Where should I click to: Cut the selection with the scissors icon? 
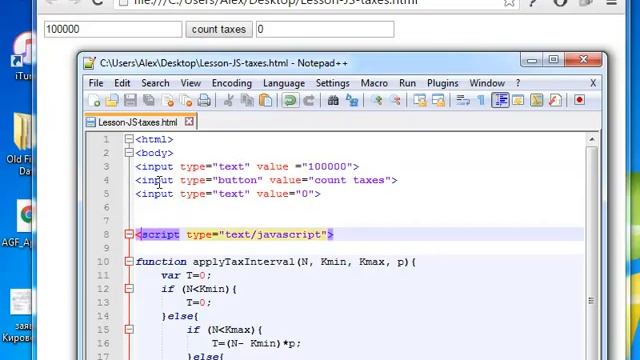(229, 100)
